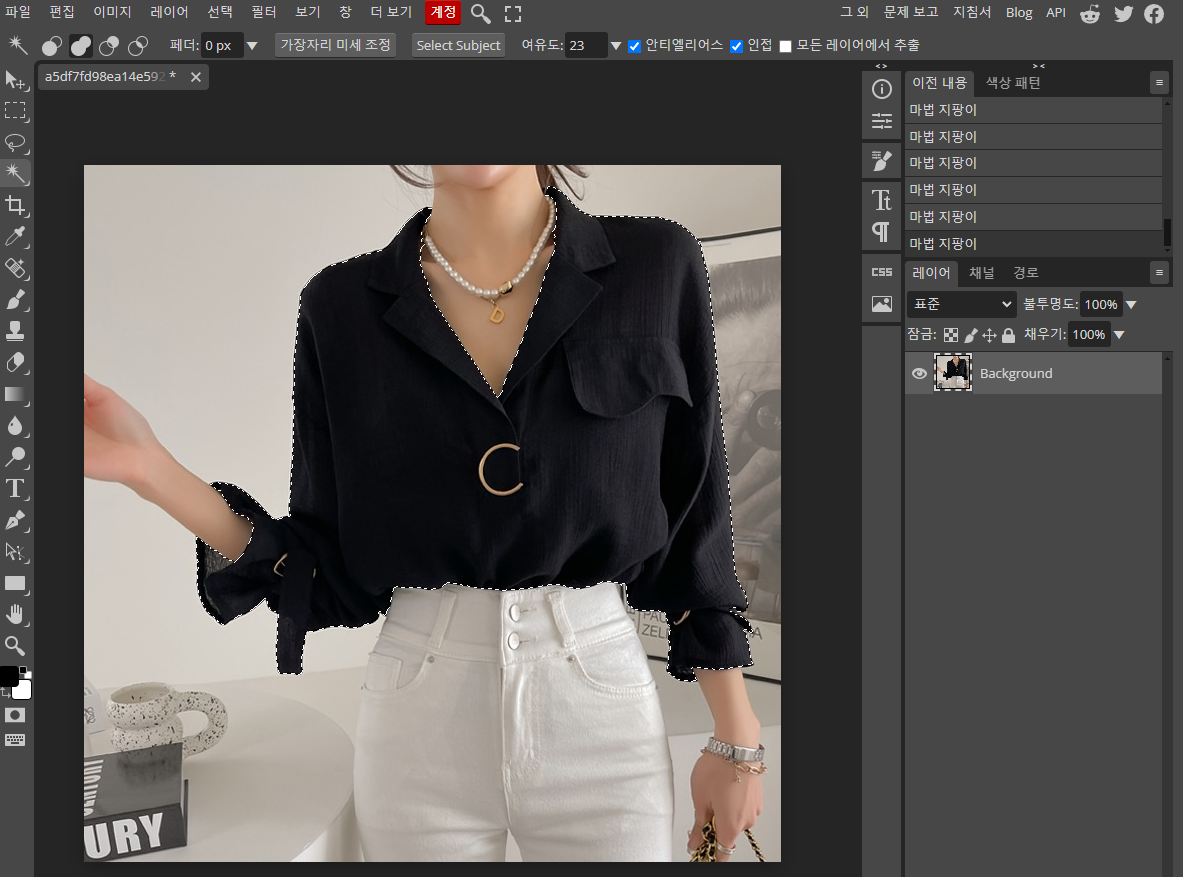Viewport: 1183px width, 877px height.
Task: Select the Blur tool
Action: point(15,426)
